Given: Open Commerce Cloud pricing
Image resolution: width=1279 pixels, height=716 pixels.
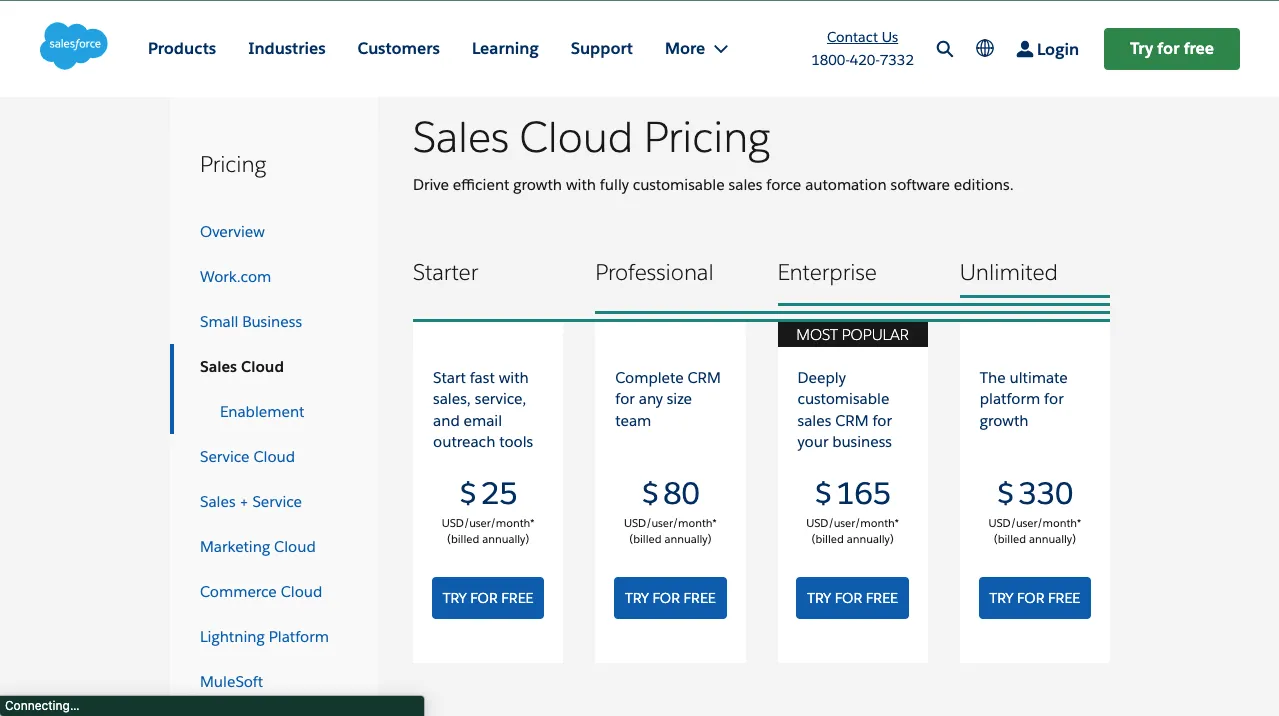Looking at the screenshot, I should pyautogui.click(x=261, y=592).
